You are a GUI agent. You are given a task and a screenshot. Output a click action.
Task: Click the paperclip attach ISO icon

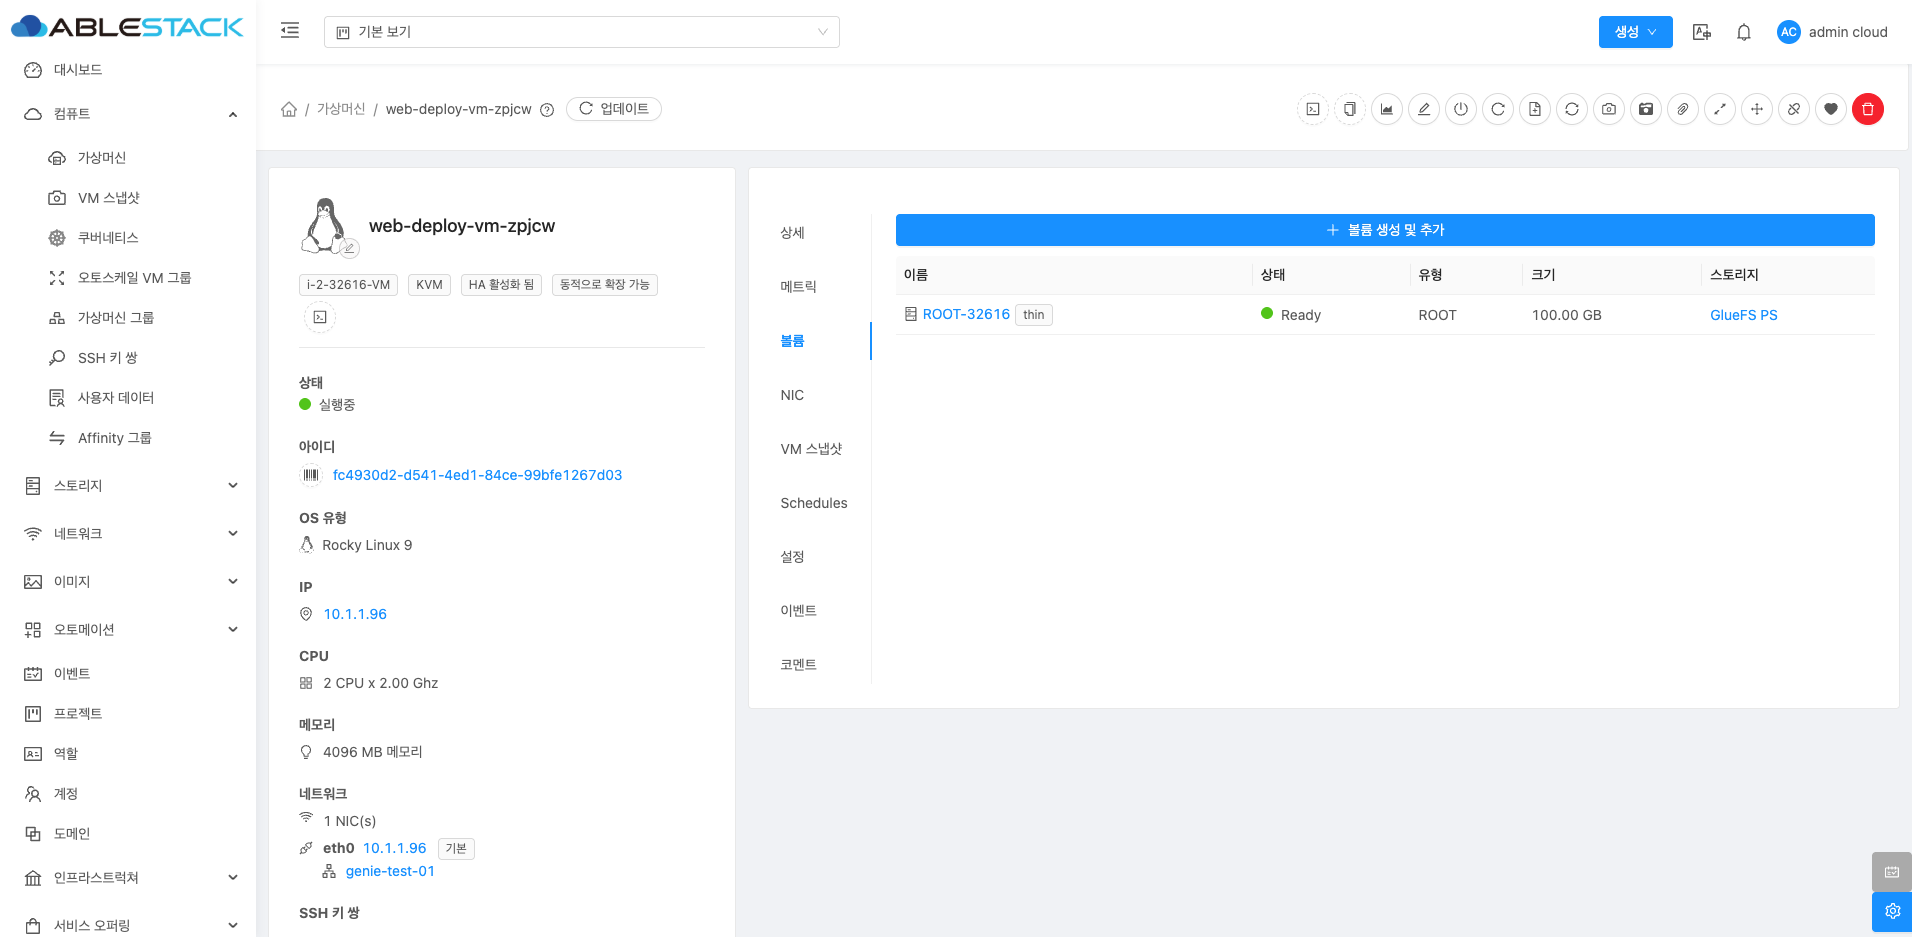1683,109
